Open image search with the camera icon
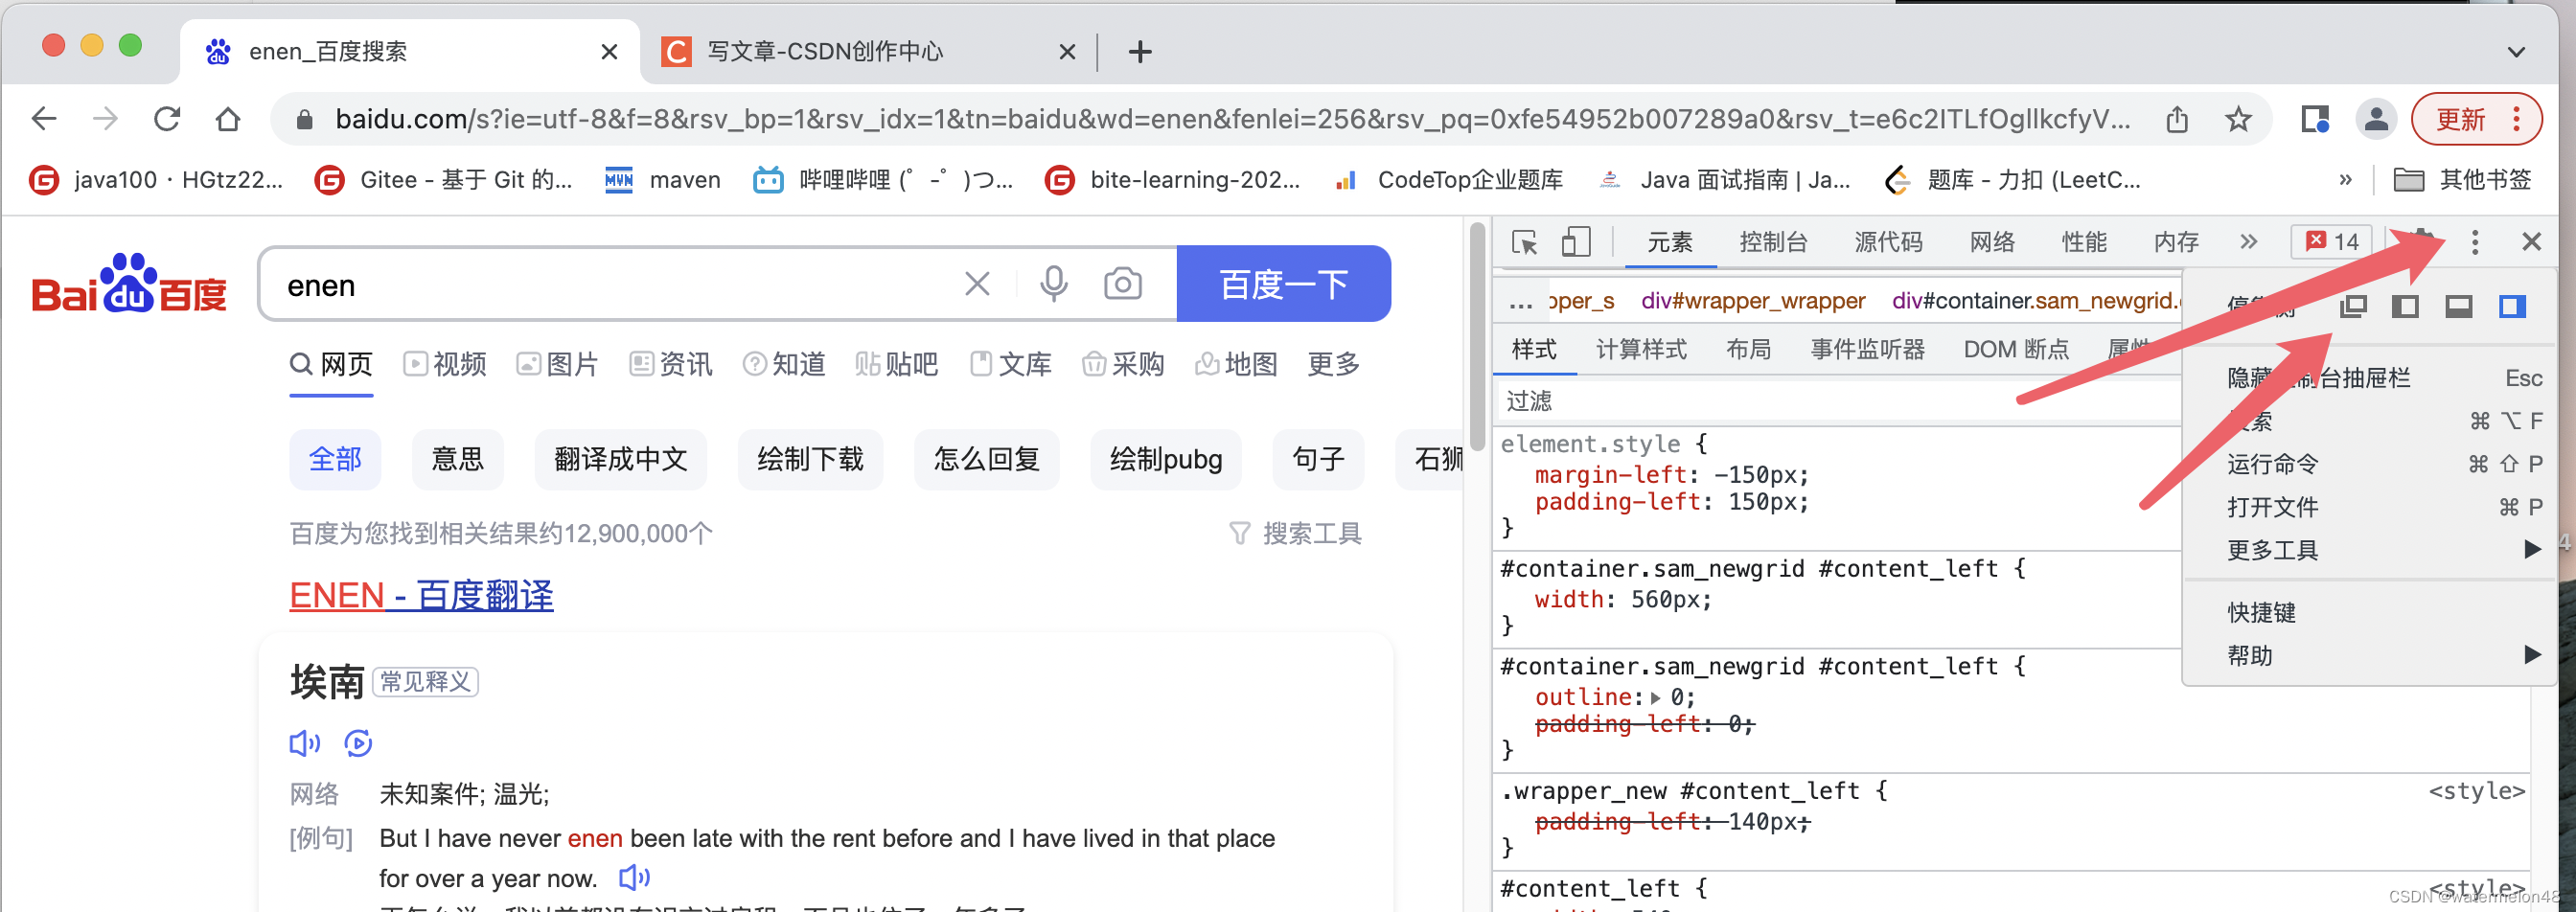Viewport: 2576px width, 912px height. pos(1123,284)
